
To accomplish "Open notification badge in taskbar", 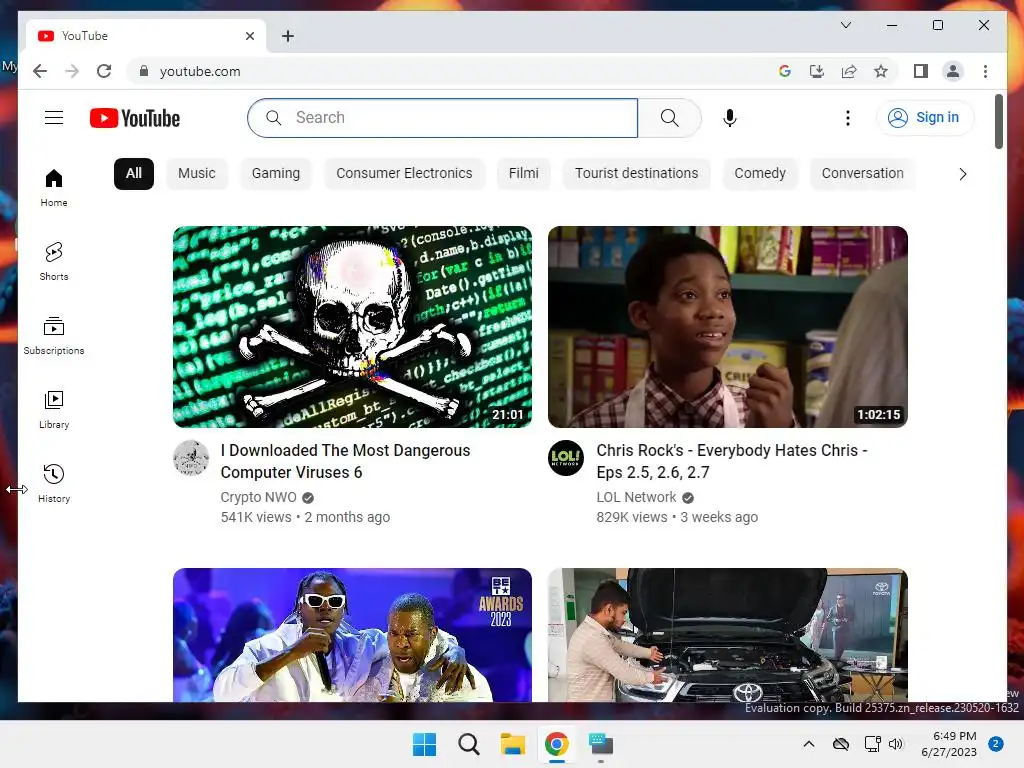I will (x=996, y=744).
